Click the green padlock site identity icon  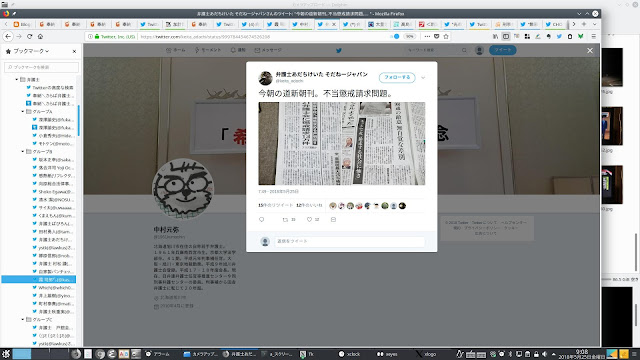tap(97, 36)
